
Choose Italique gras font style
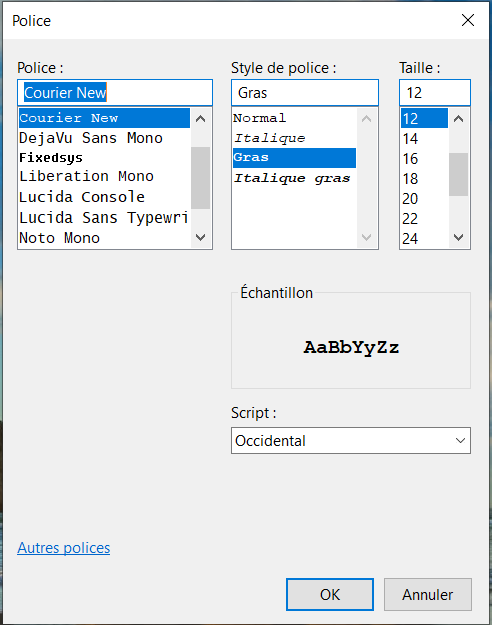click(x=294, y=178)
